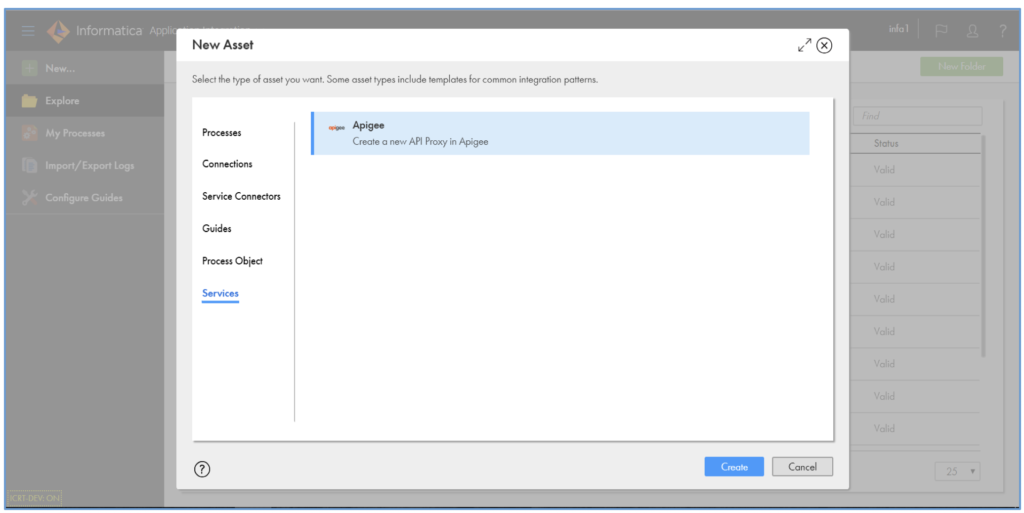Select the Guides asset category
This screenshot has width=1024, height=513.
[x=216, y=229]
